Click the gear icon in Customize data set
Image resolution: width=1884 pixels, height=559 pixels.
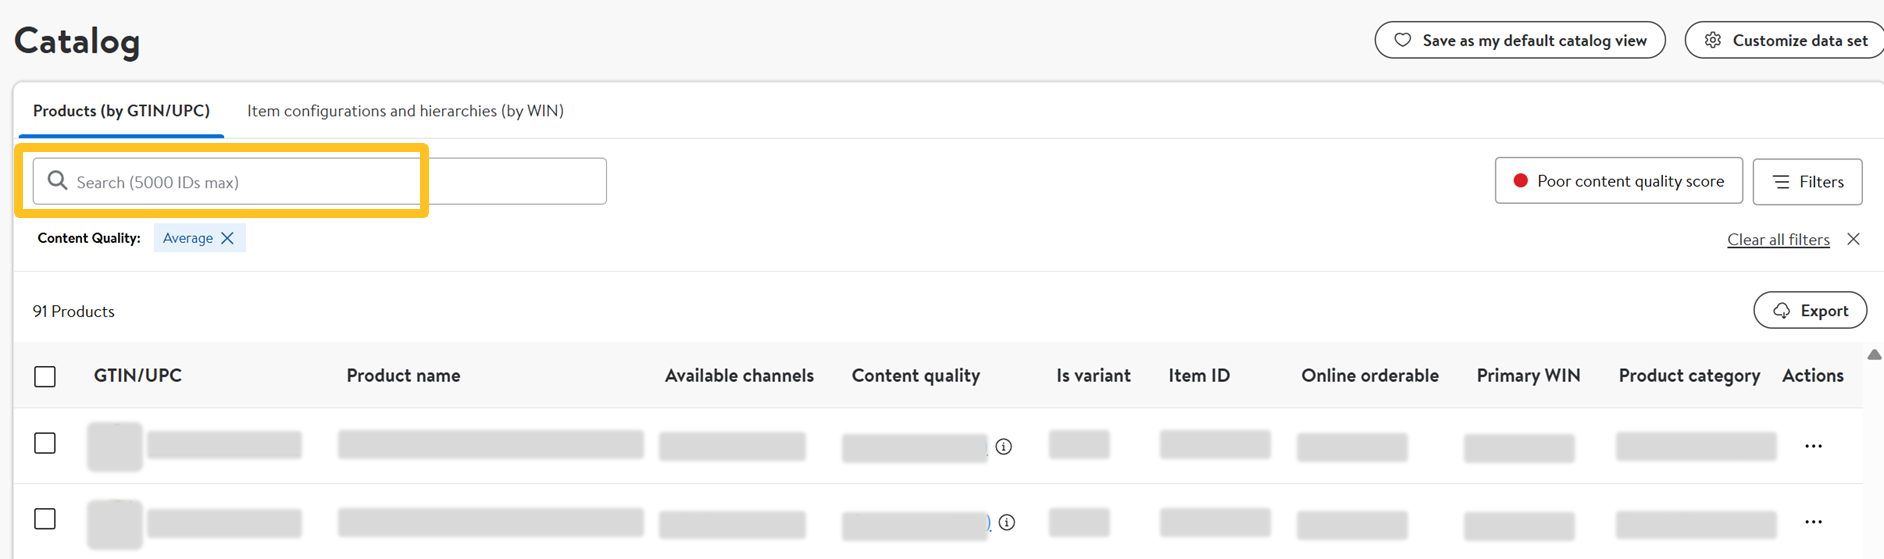(1713, 41)
